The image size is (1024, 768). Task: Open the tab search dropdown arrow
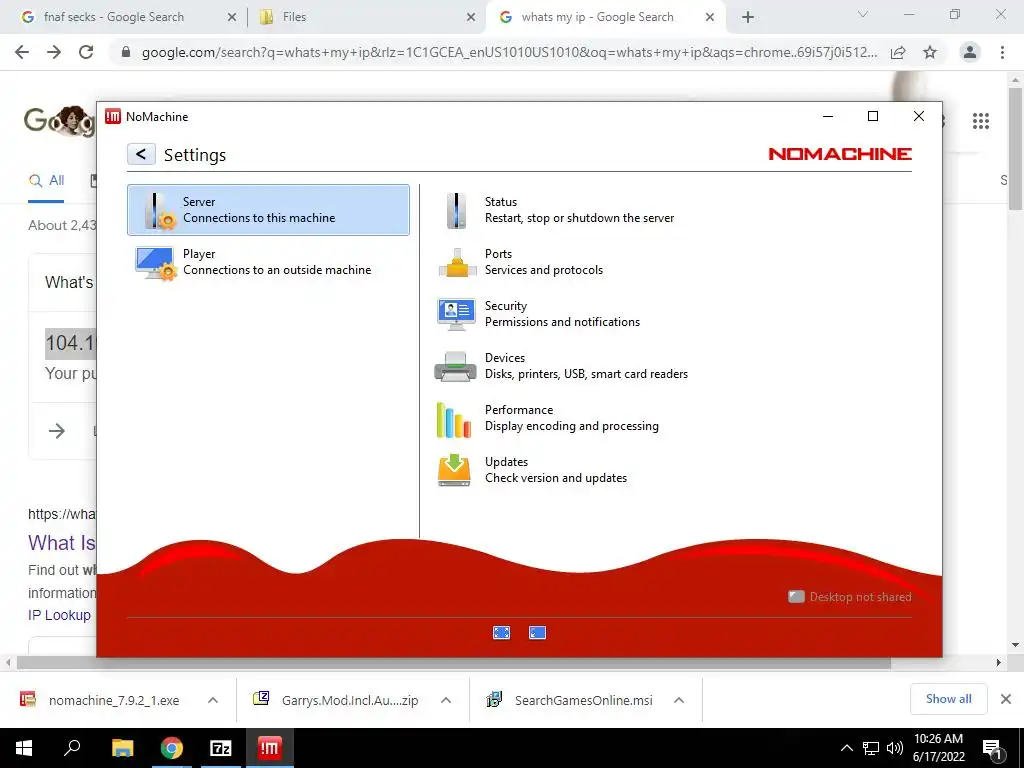click(x=863, y=14)
